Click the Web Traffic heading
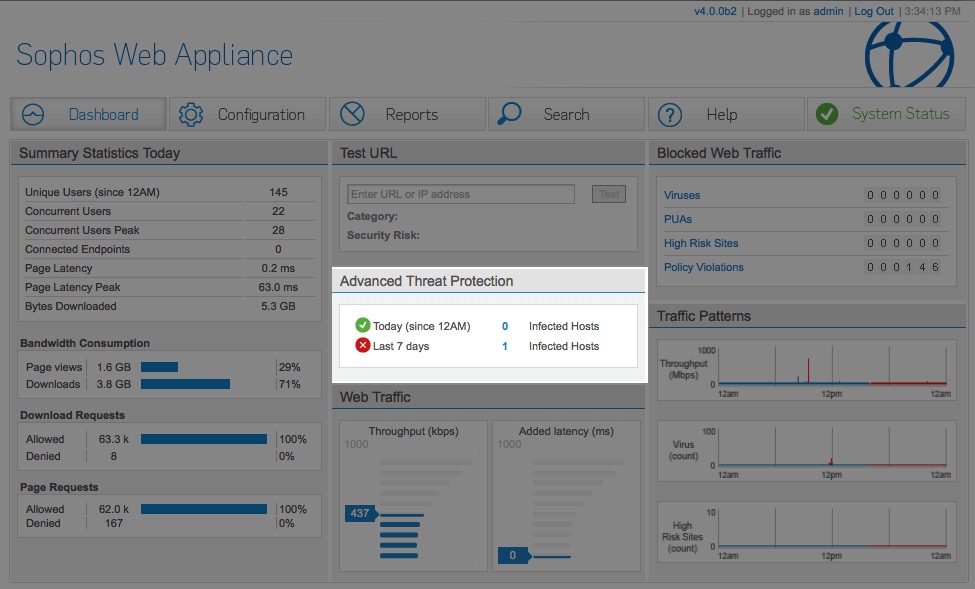The height and width of the screenshot is (589, 975). click(x=375, y=397)
